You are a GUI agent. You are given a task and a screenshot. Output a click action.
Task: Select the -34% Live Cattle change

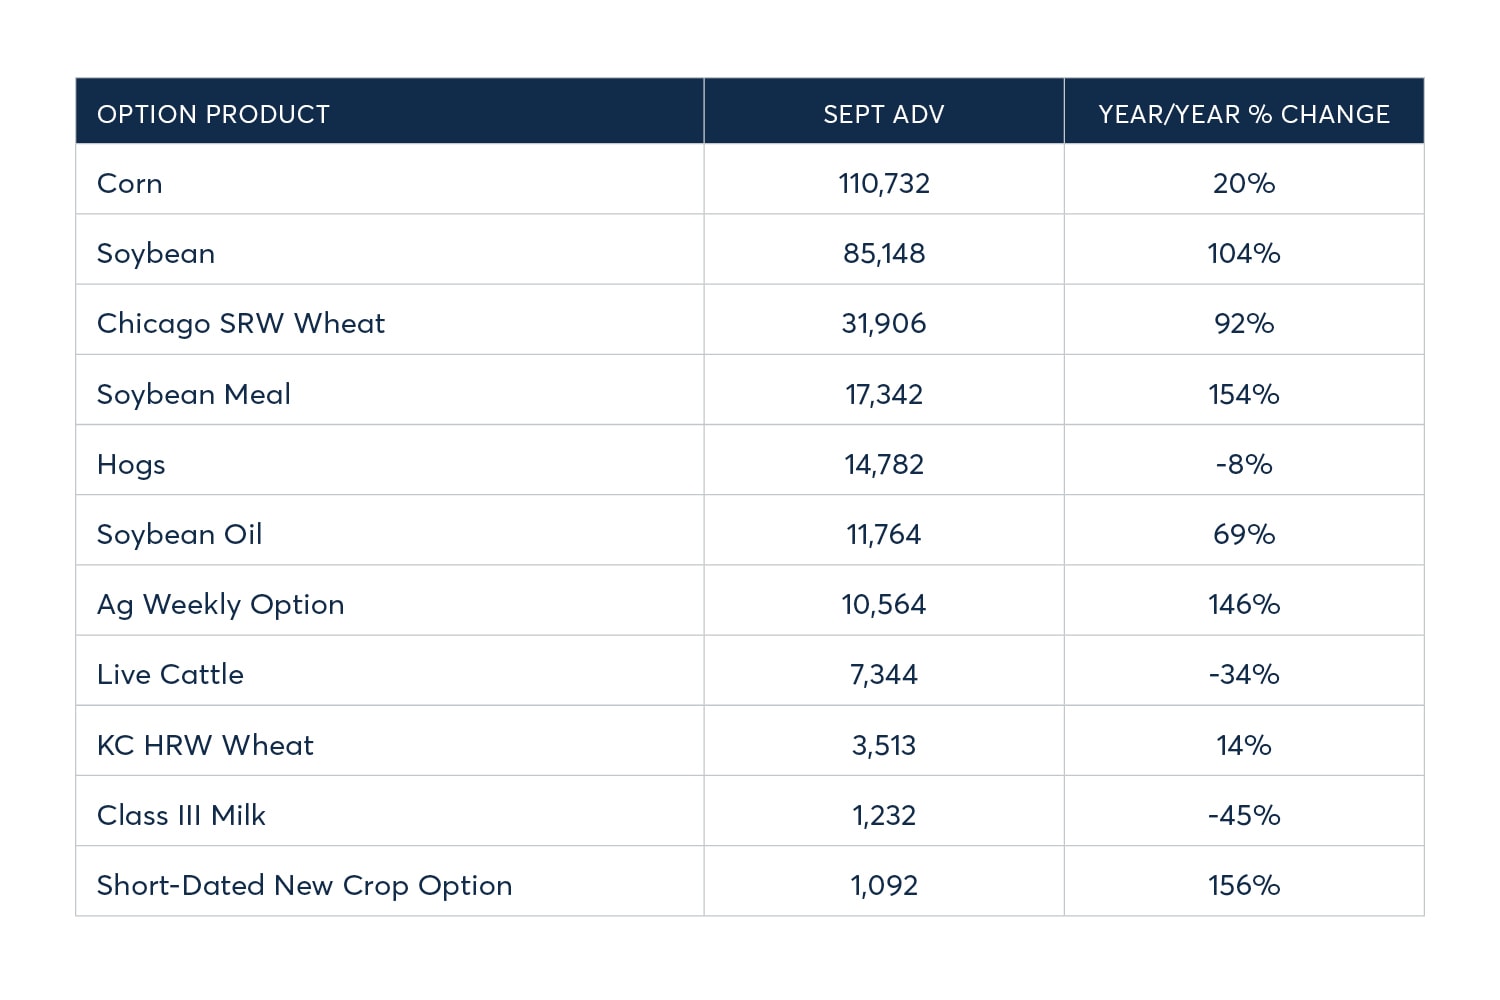coord(1243,675)
